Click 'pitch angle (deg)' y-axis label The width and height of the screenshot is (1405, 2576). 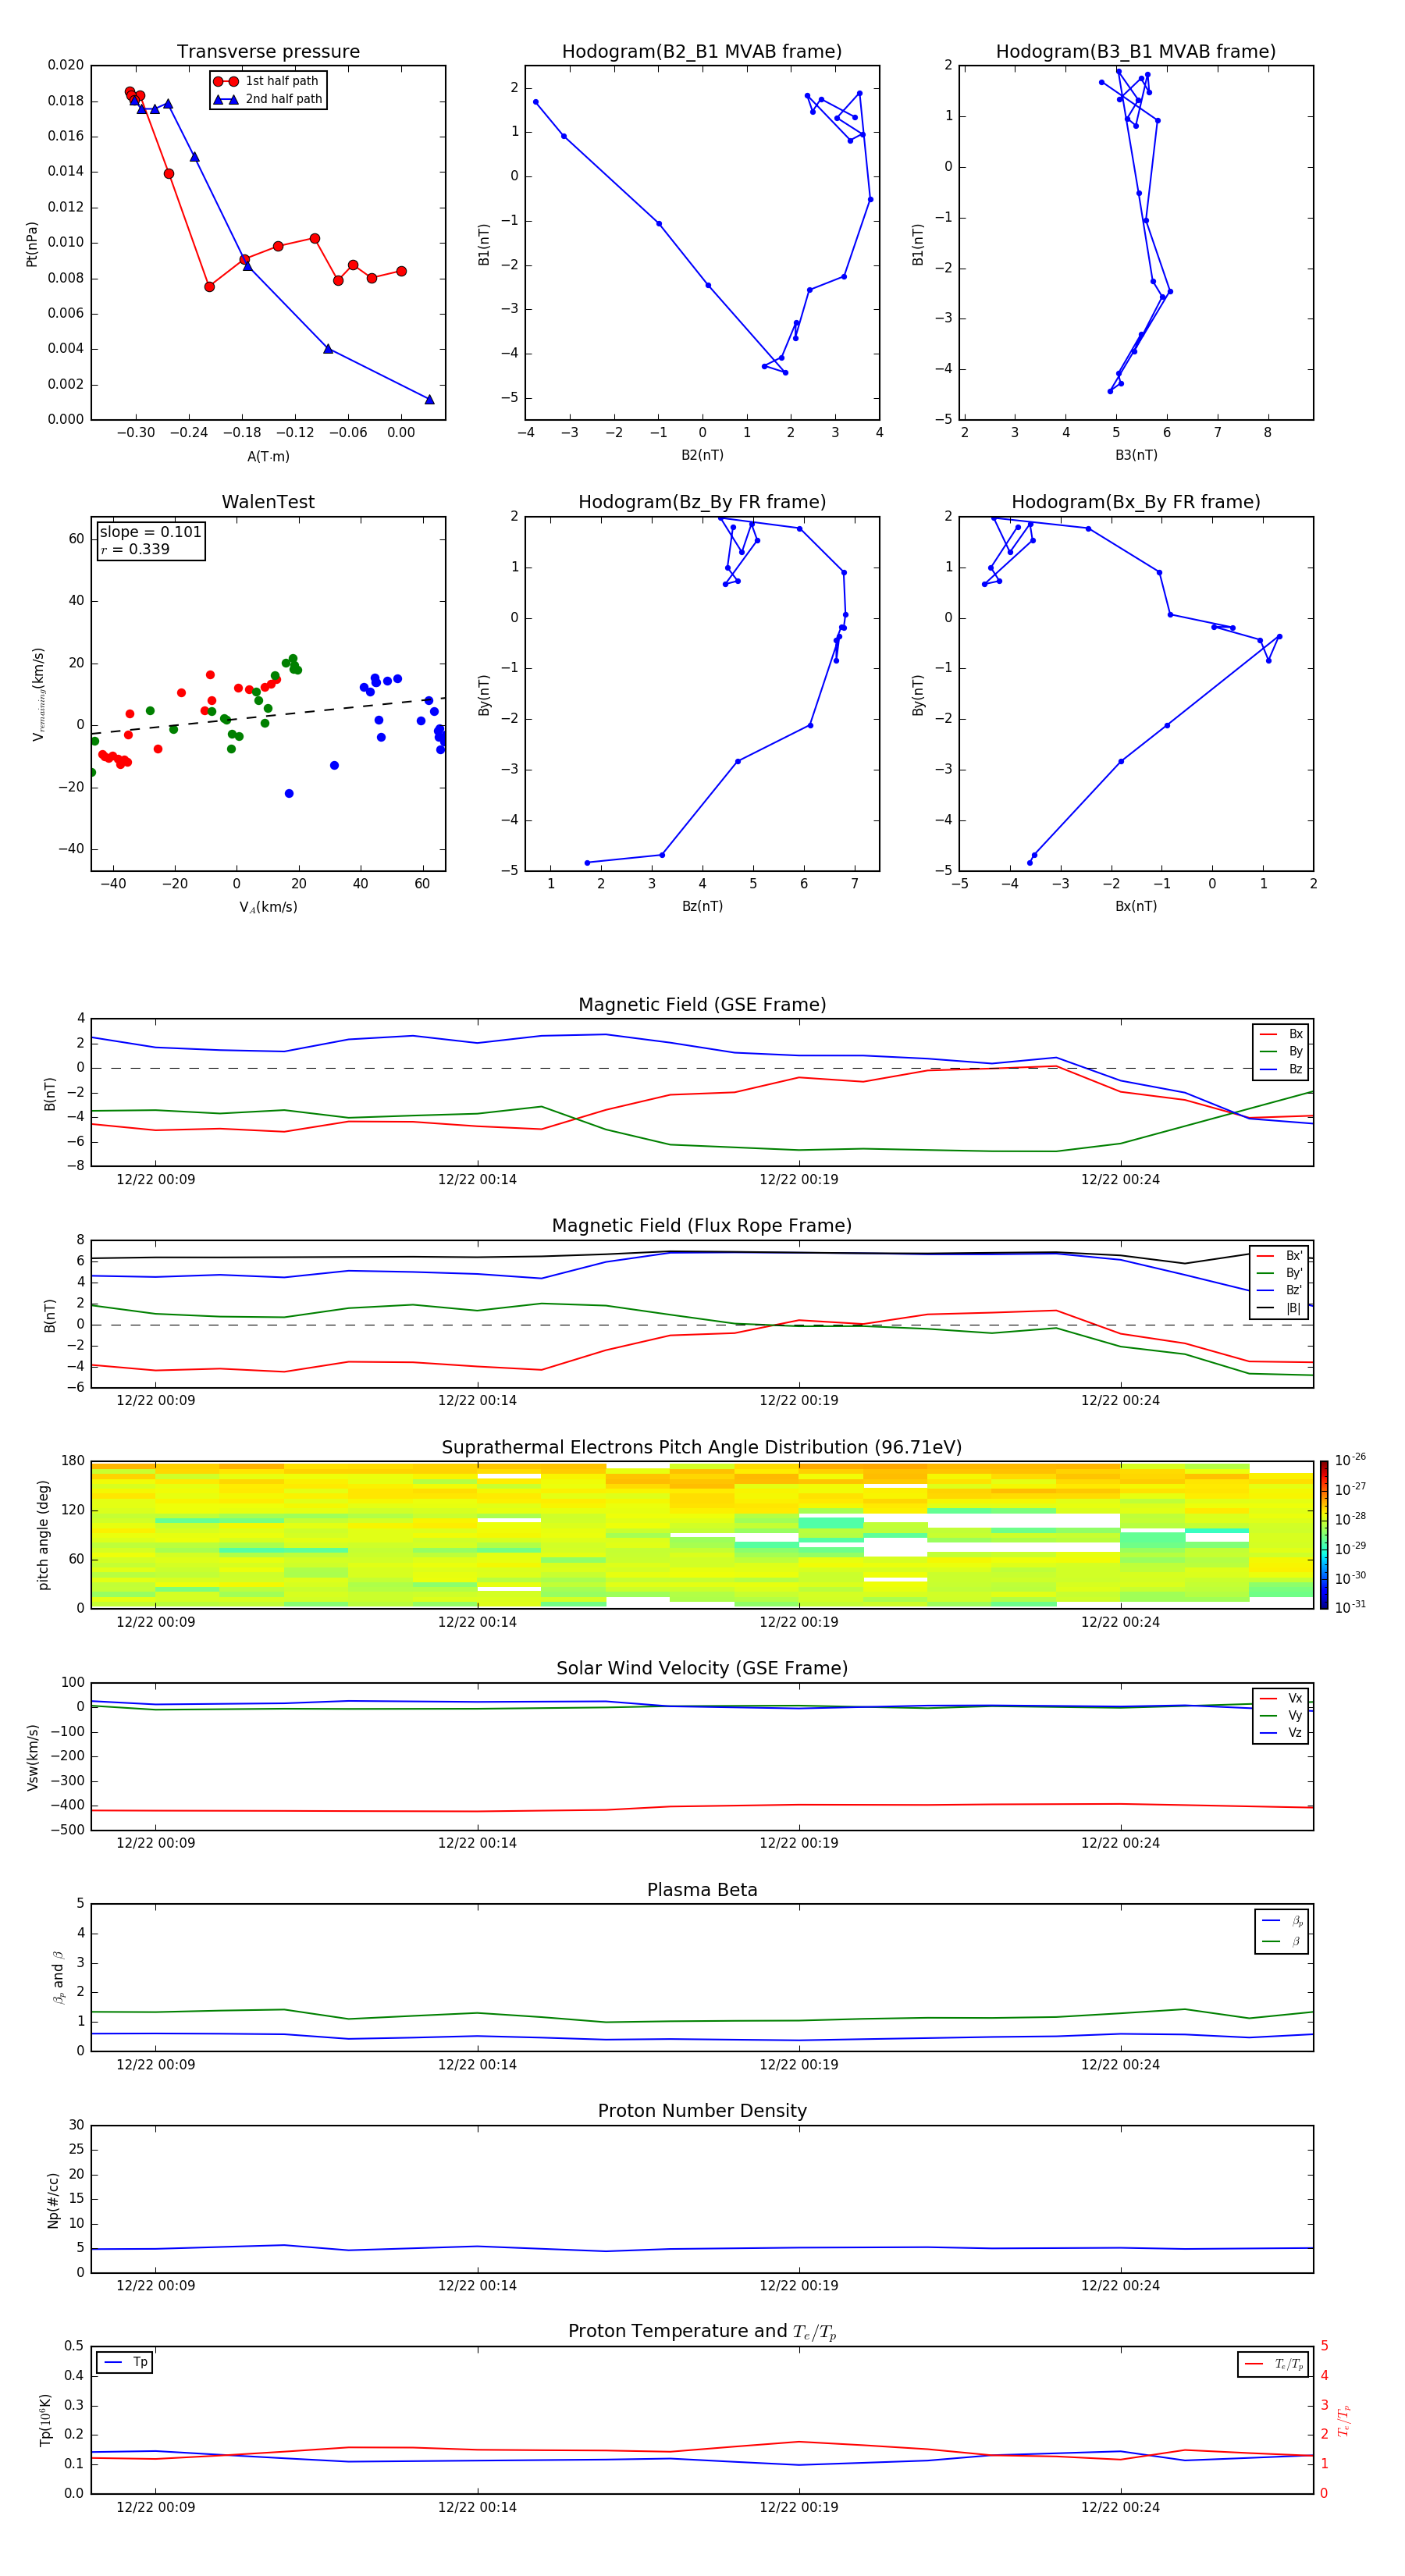[x=43, y=1535]
